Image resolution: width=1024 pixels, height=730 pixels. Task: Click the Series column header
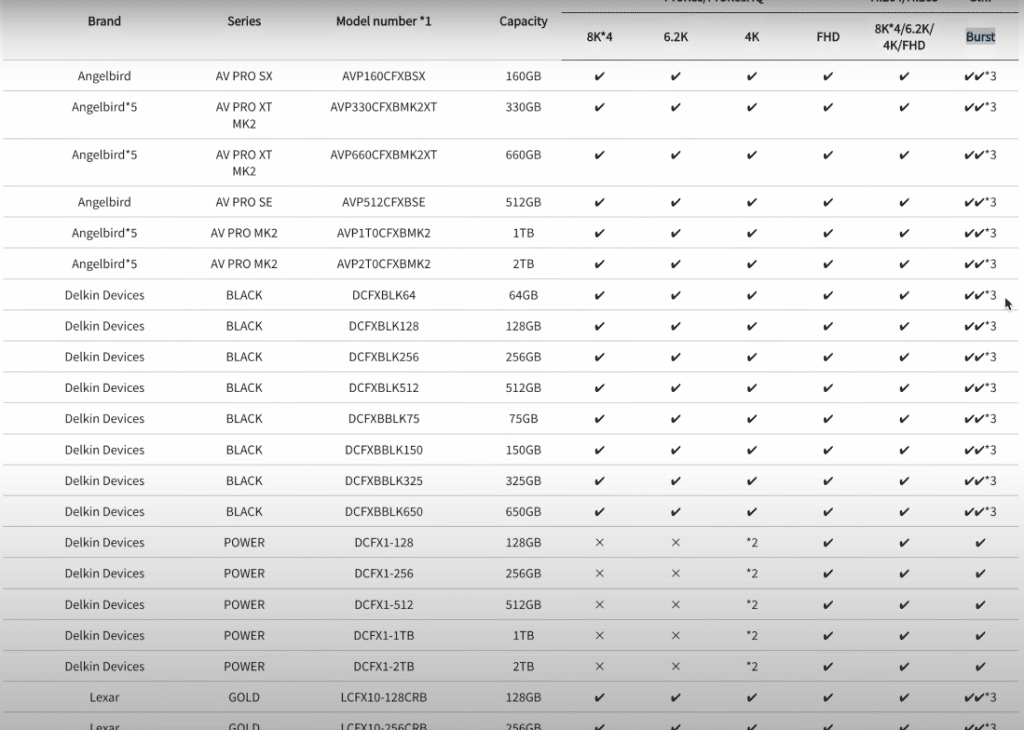click(244, 21)
